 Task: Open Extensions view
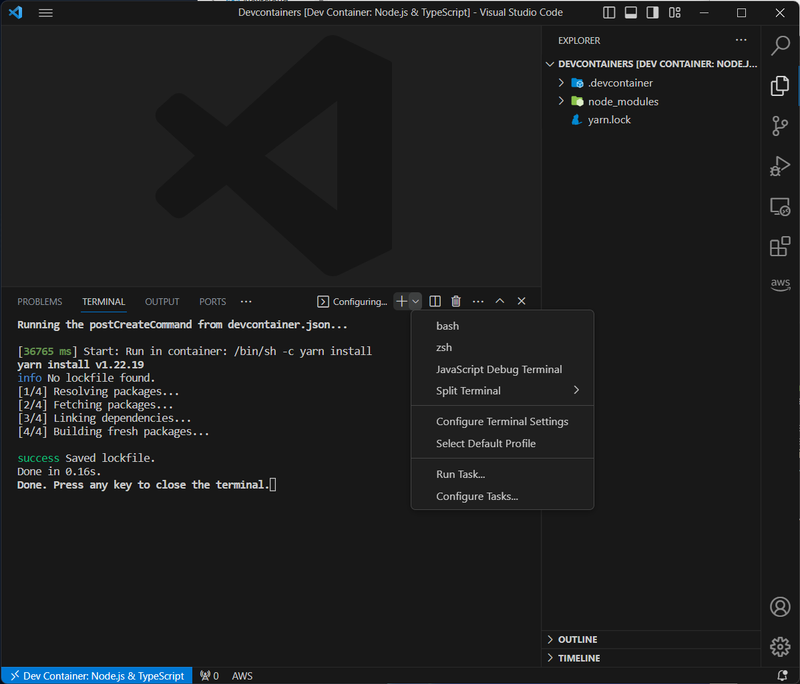pyautogui.click(x=780, y=247)
